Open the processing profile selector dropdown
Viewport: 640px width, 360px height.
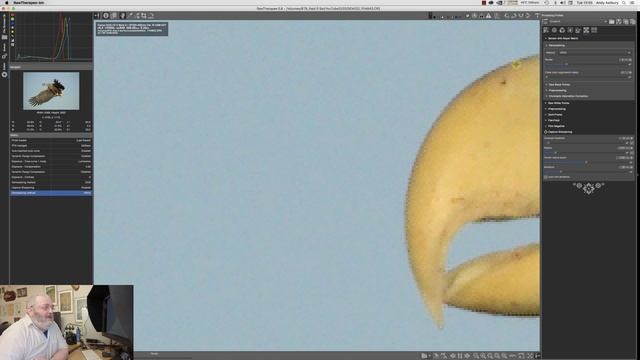pyautogui.click(x=578, y=22)
